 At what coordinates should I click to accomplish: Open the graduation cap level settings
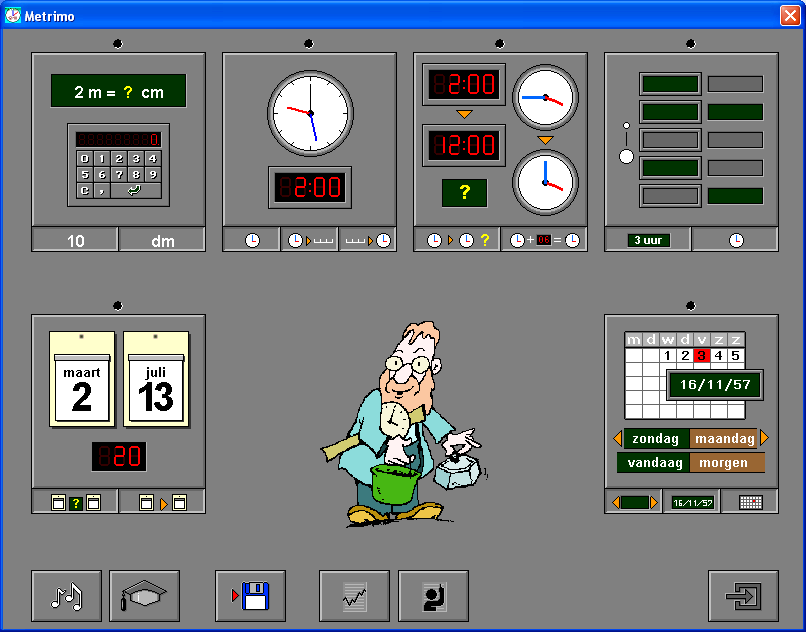pyautogui.click(x=144, y=596)
